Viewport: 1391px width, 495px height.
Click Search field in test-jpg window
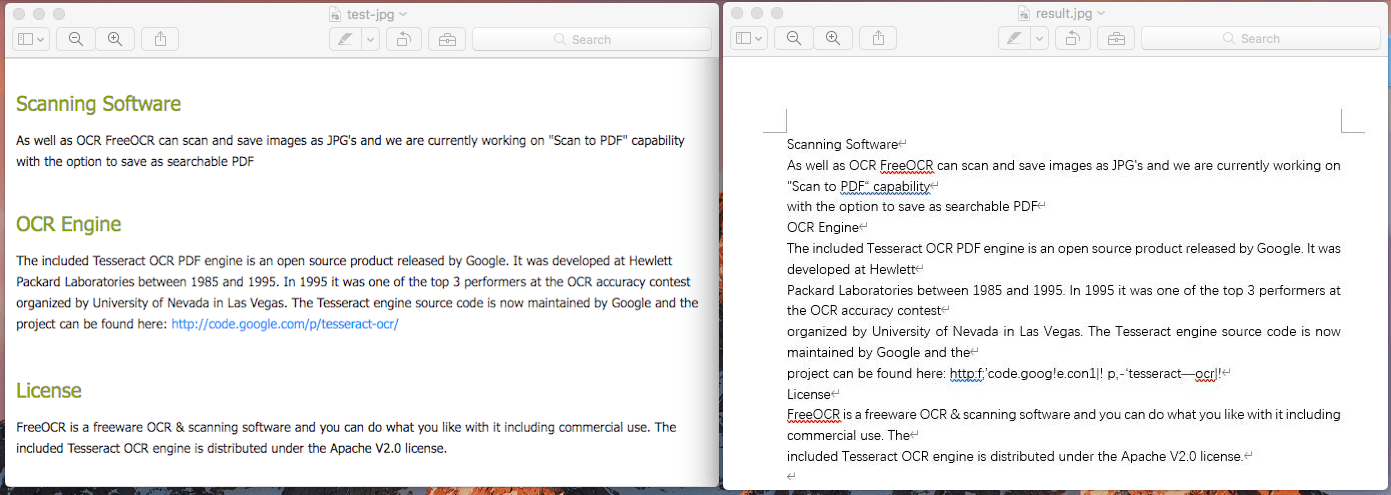591,39
